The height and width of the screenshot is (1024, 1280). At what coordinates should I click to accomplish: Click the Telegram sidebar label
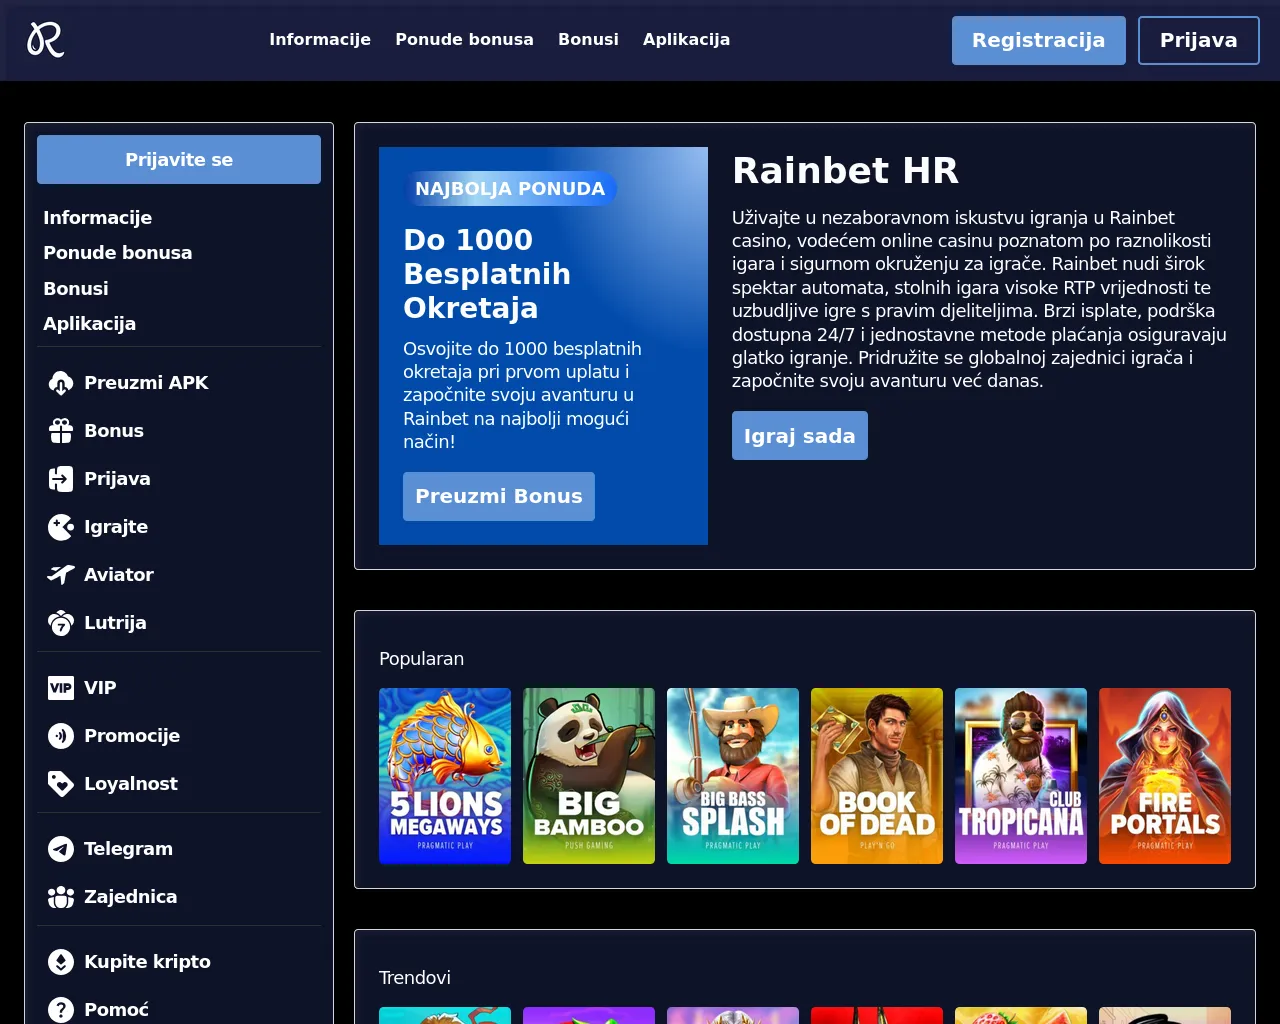(x=128, y=849)
